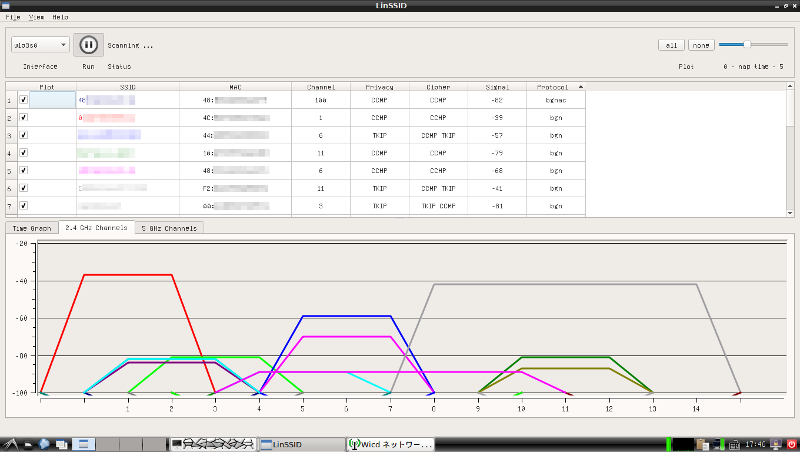Image resolution: width=800 pixels, height=452 pixels.
Task: Select the magenta SSID swatch in row 5
Action: (x=107, y=170)
